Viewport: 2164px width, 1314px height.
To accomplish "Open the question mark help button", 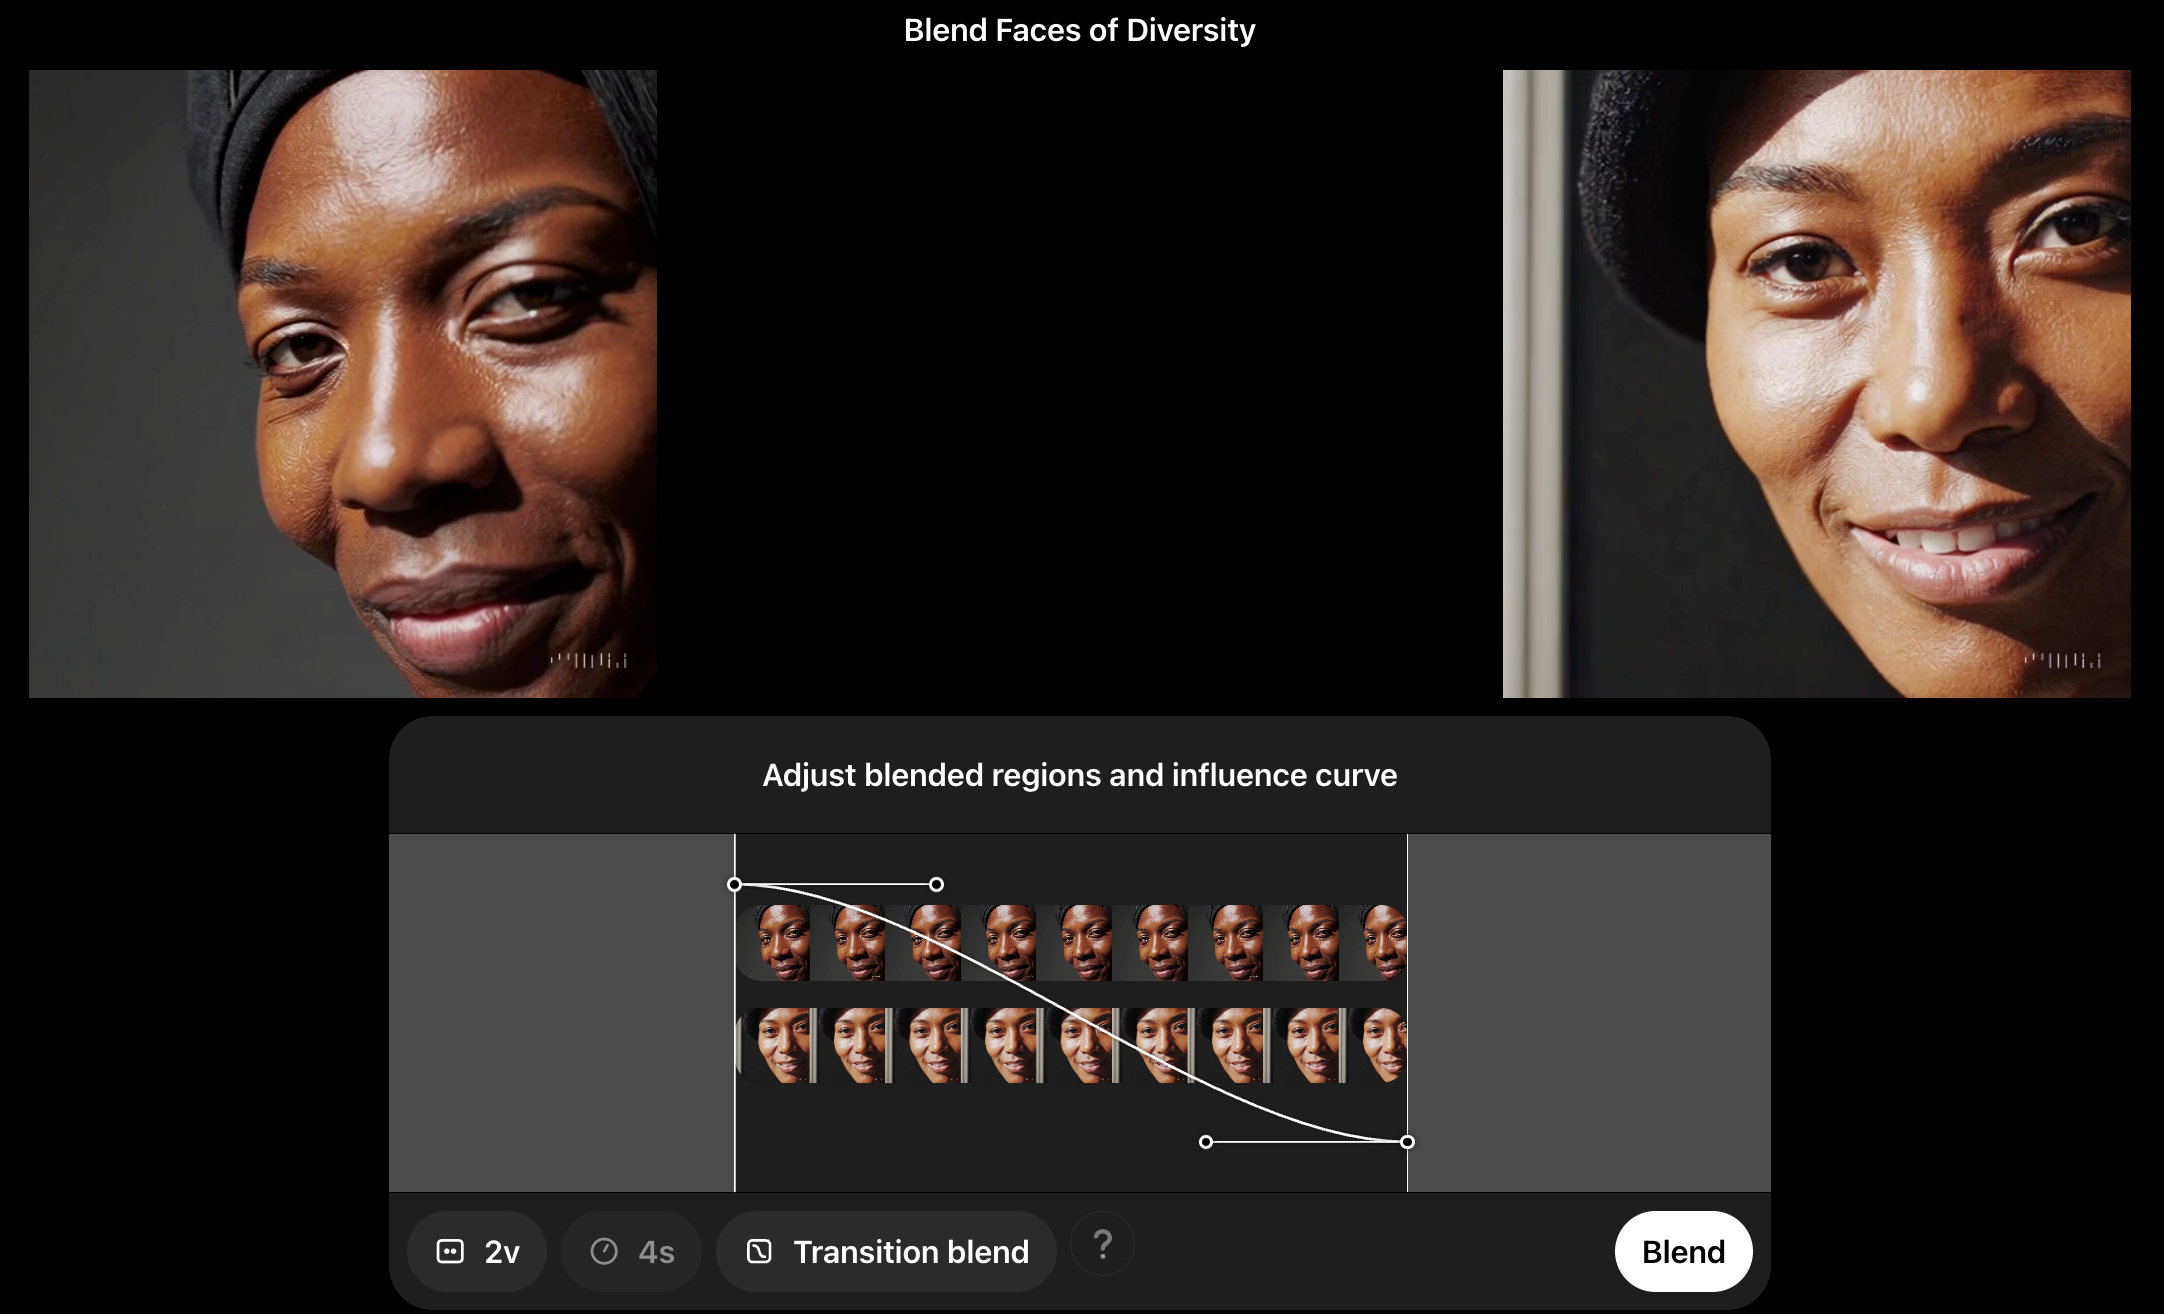I will point(1102,1244).
